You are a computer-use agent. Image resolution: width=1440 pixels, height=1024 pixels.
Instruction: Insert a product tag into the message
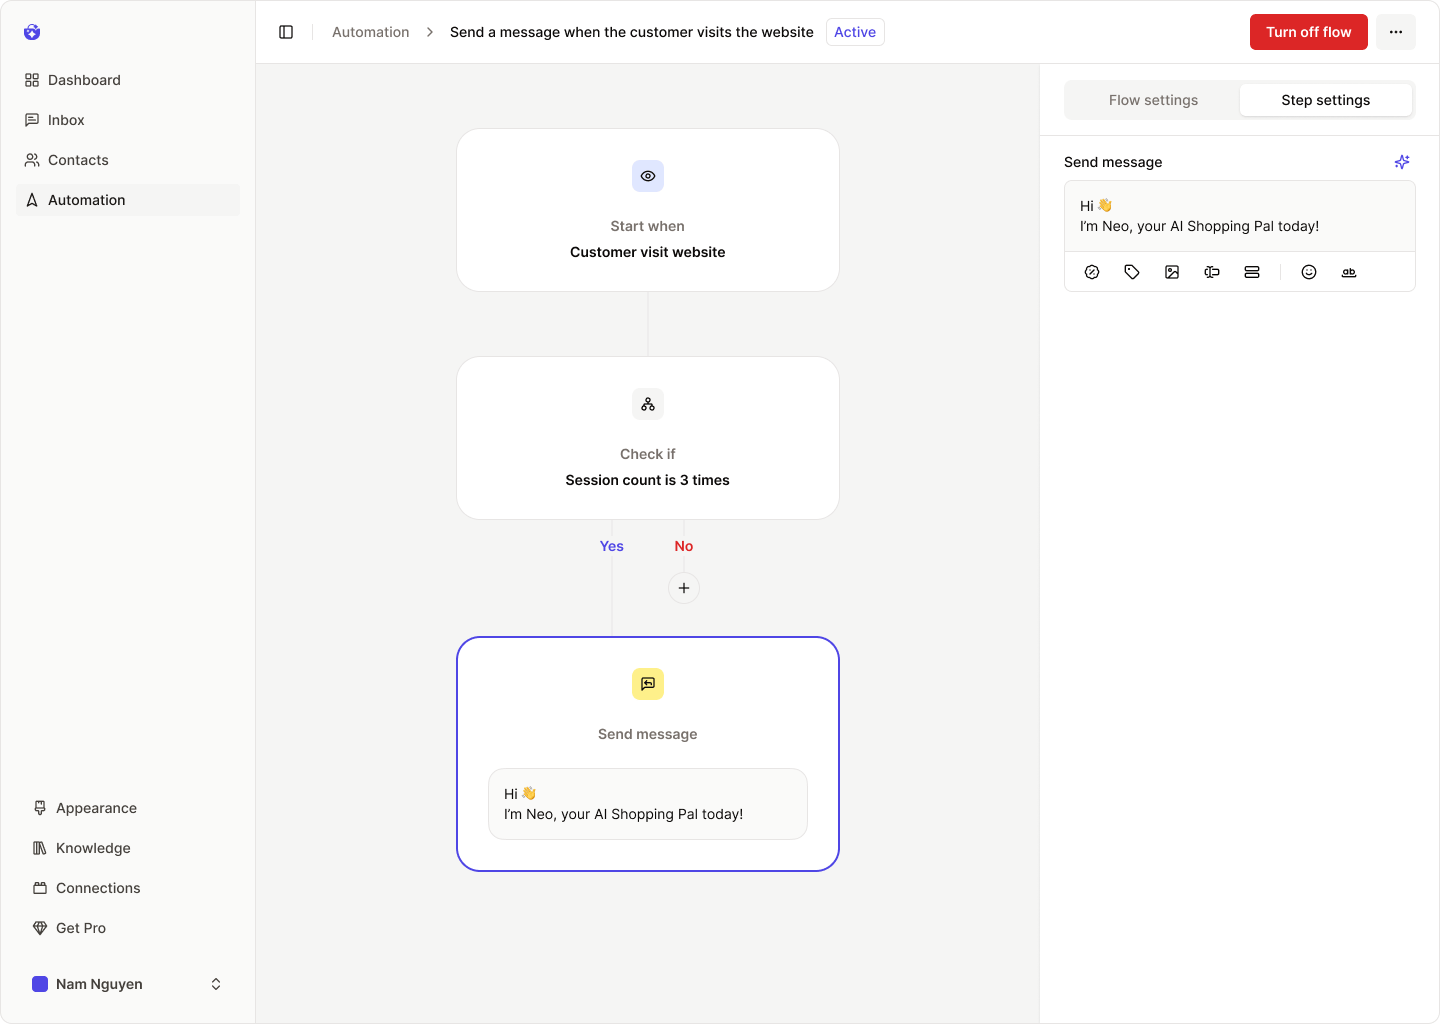pos(1131,271)
